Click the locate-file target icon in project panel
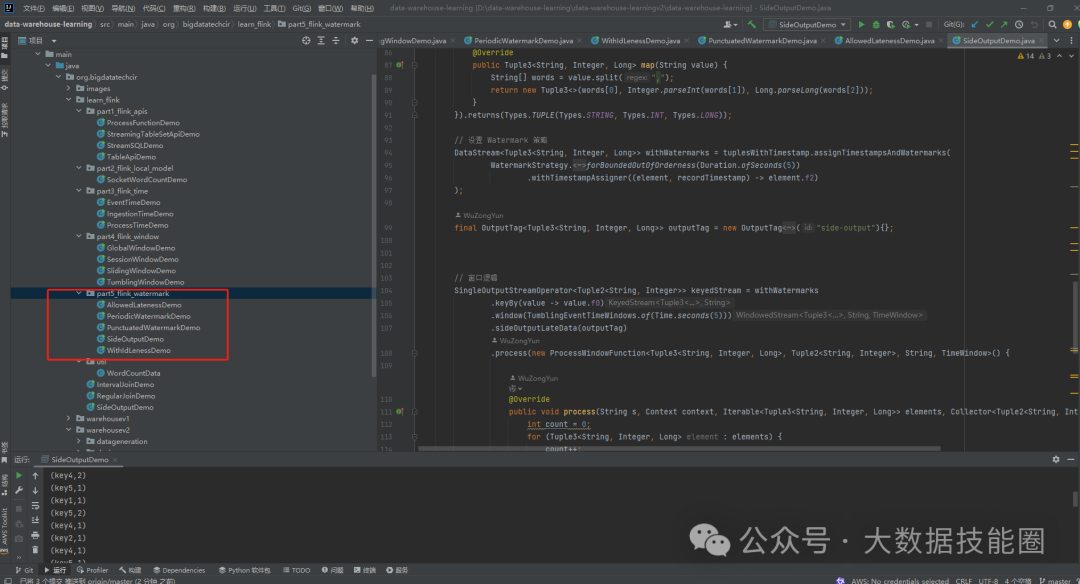This screenshot has width=1080, height=584. click(306, 41)
